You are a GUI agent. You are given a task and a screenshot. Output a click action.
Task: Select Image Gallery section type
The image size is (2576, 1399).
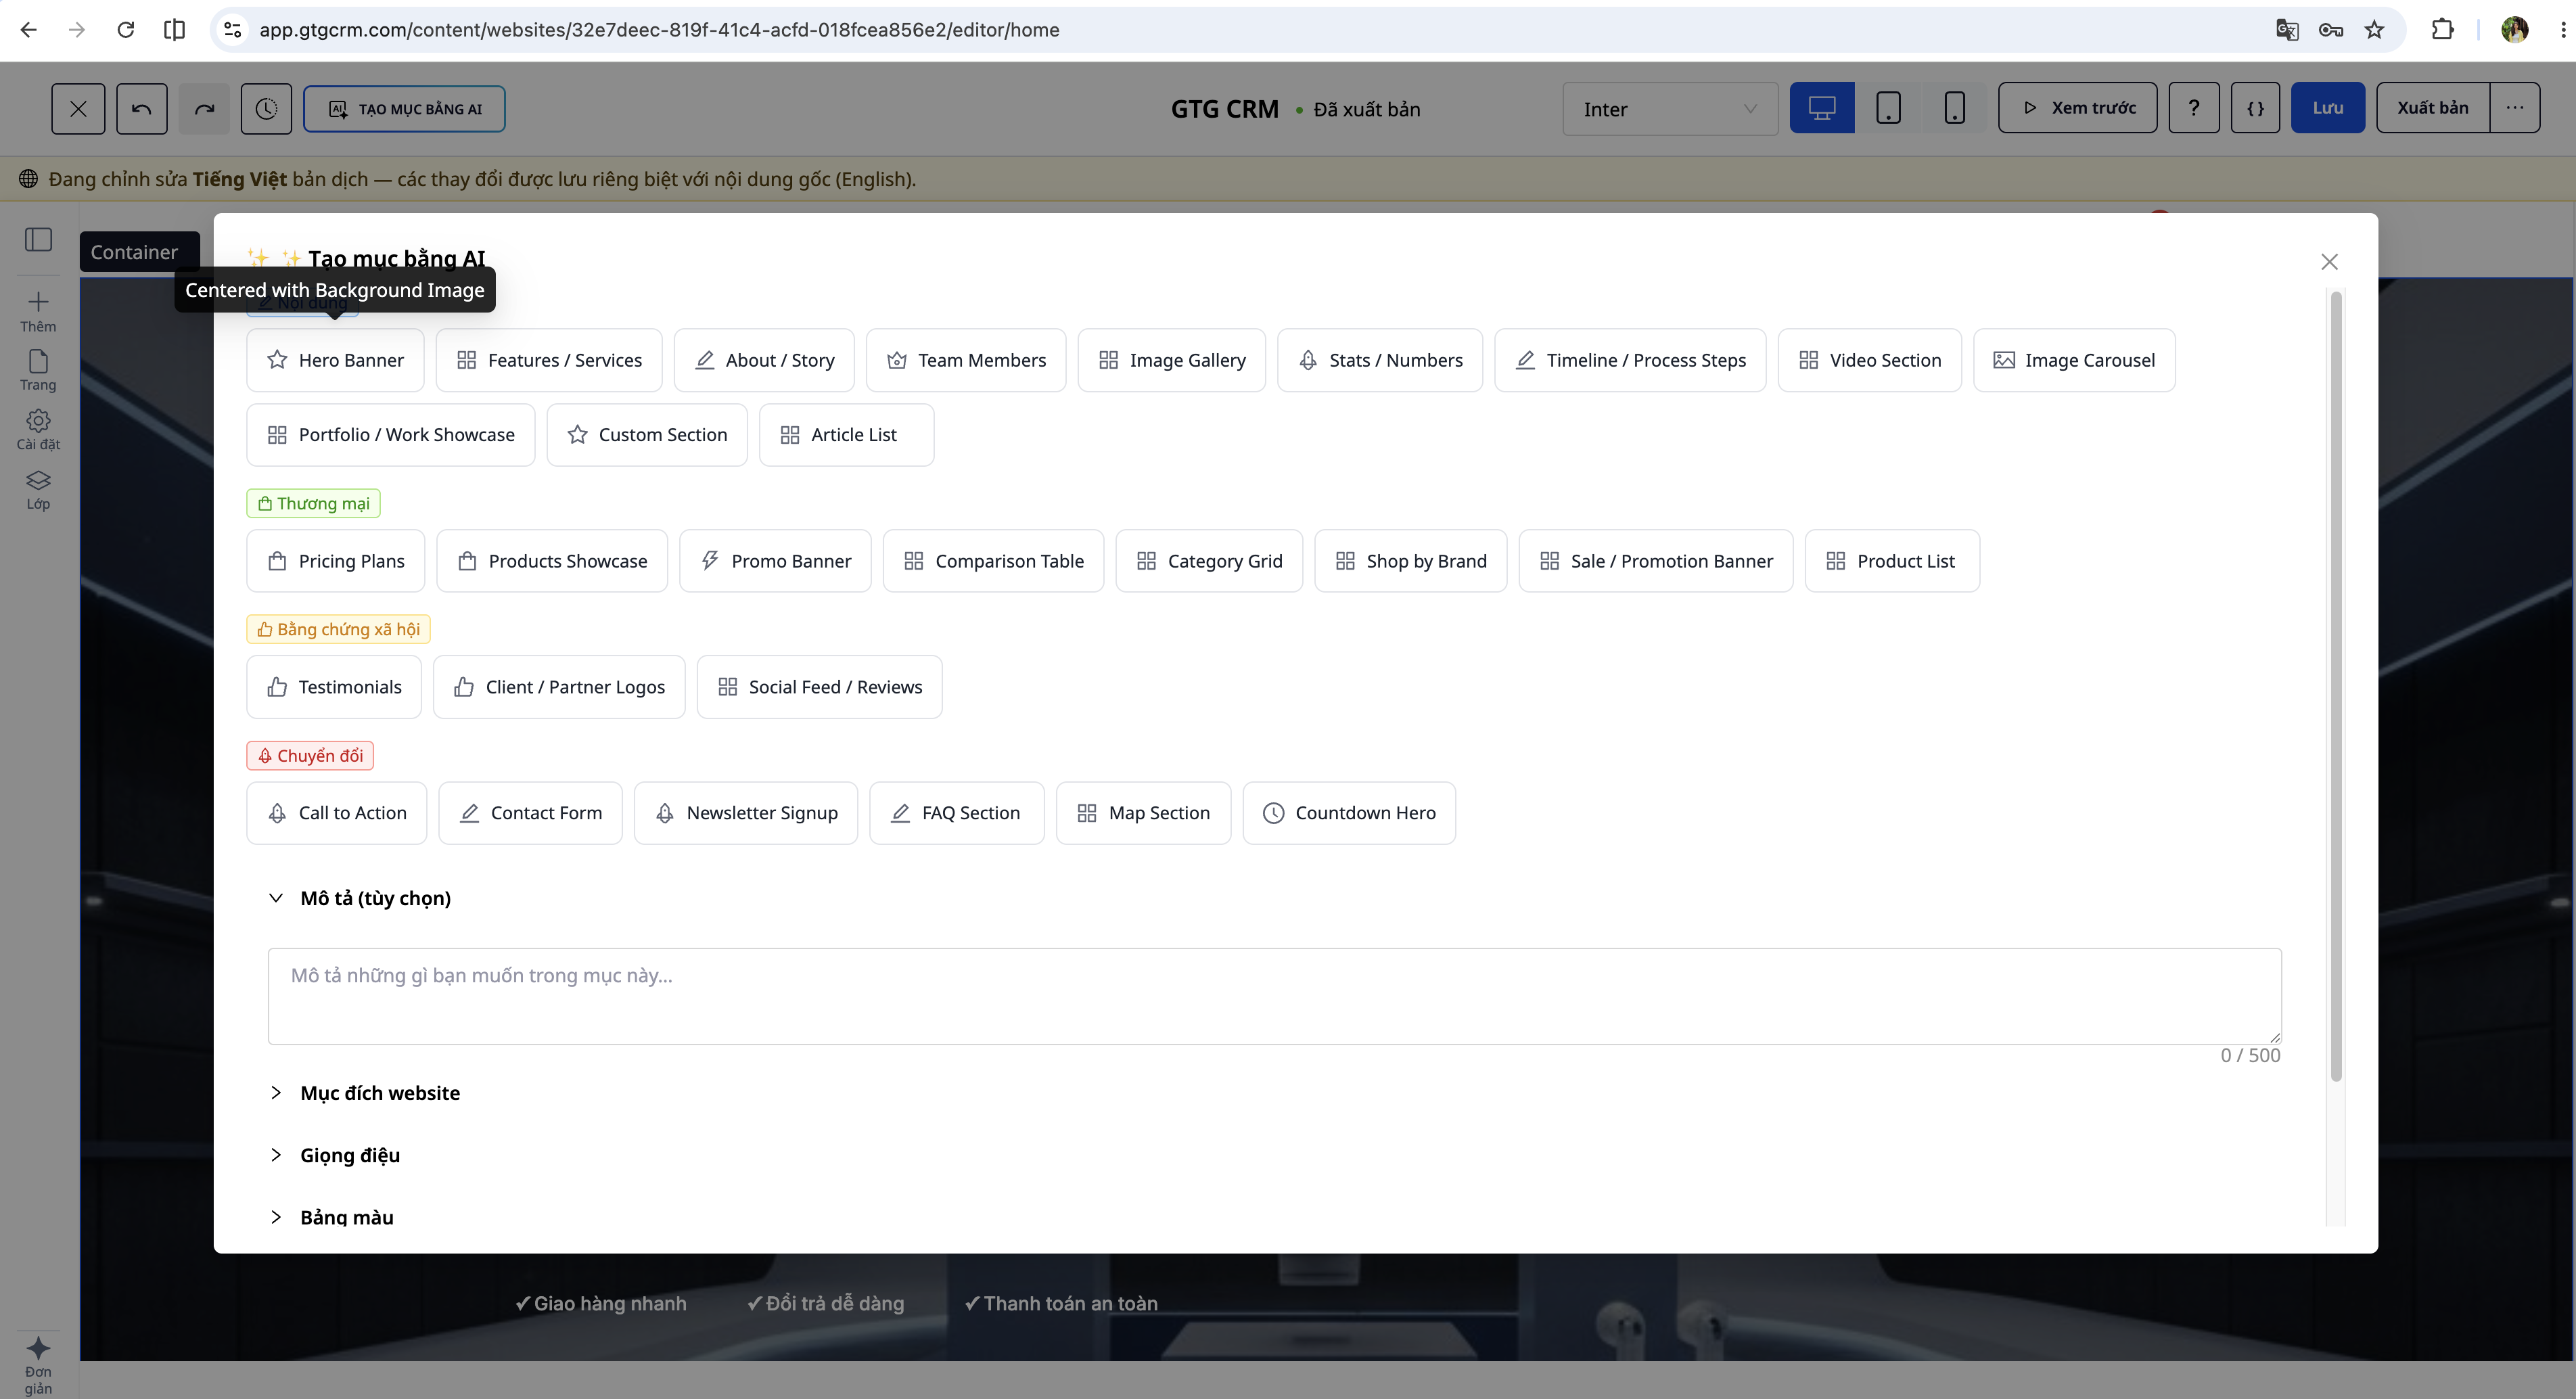[x=1172, y=360]
